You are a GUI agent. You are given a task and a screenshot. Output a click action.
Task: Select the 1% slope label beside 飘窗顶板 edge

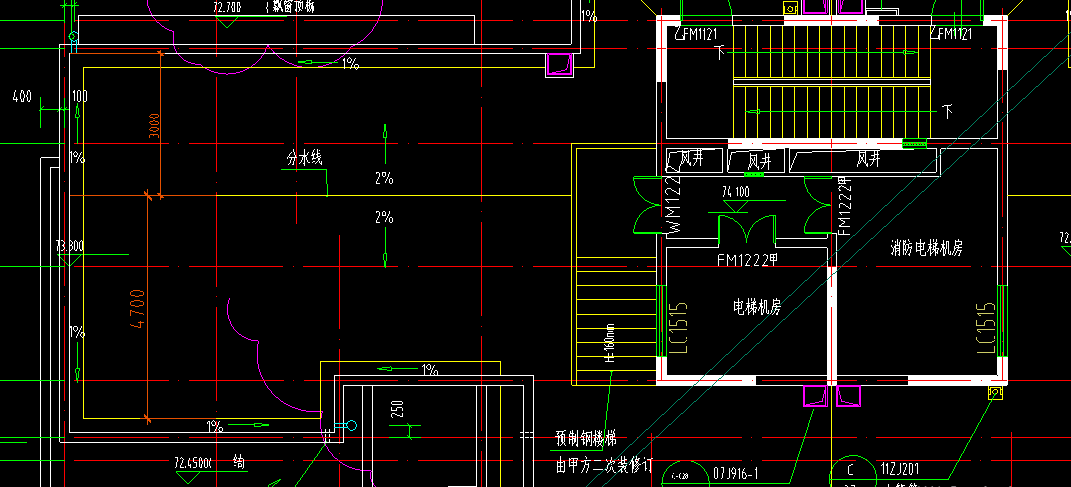pyautogui.click(x=589, y=16)
